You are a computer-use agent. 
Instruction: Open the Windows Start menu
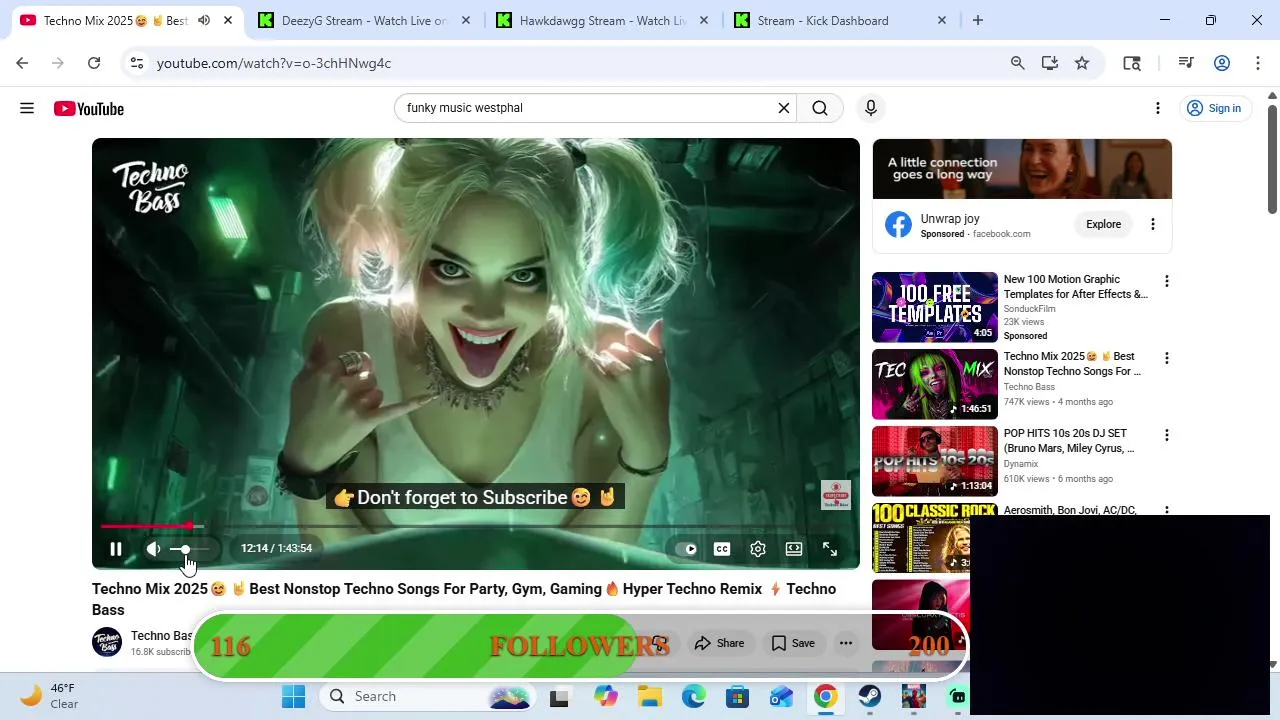tap(294, 696)
